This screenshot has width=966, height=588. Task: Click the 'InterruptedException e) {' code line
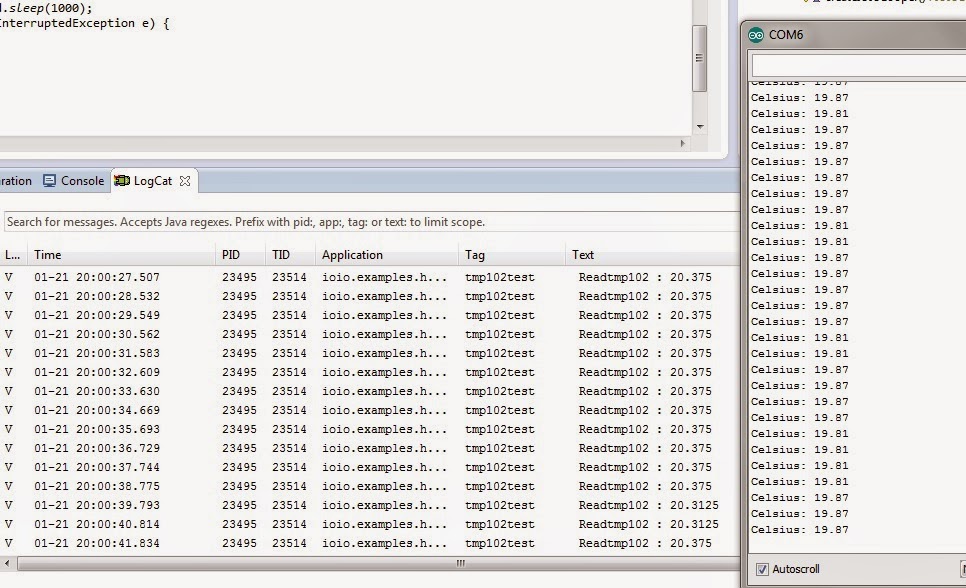point(84,23)
